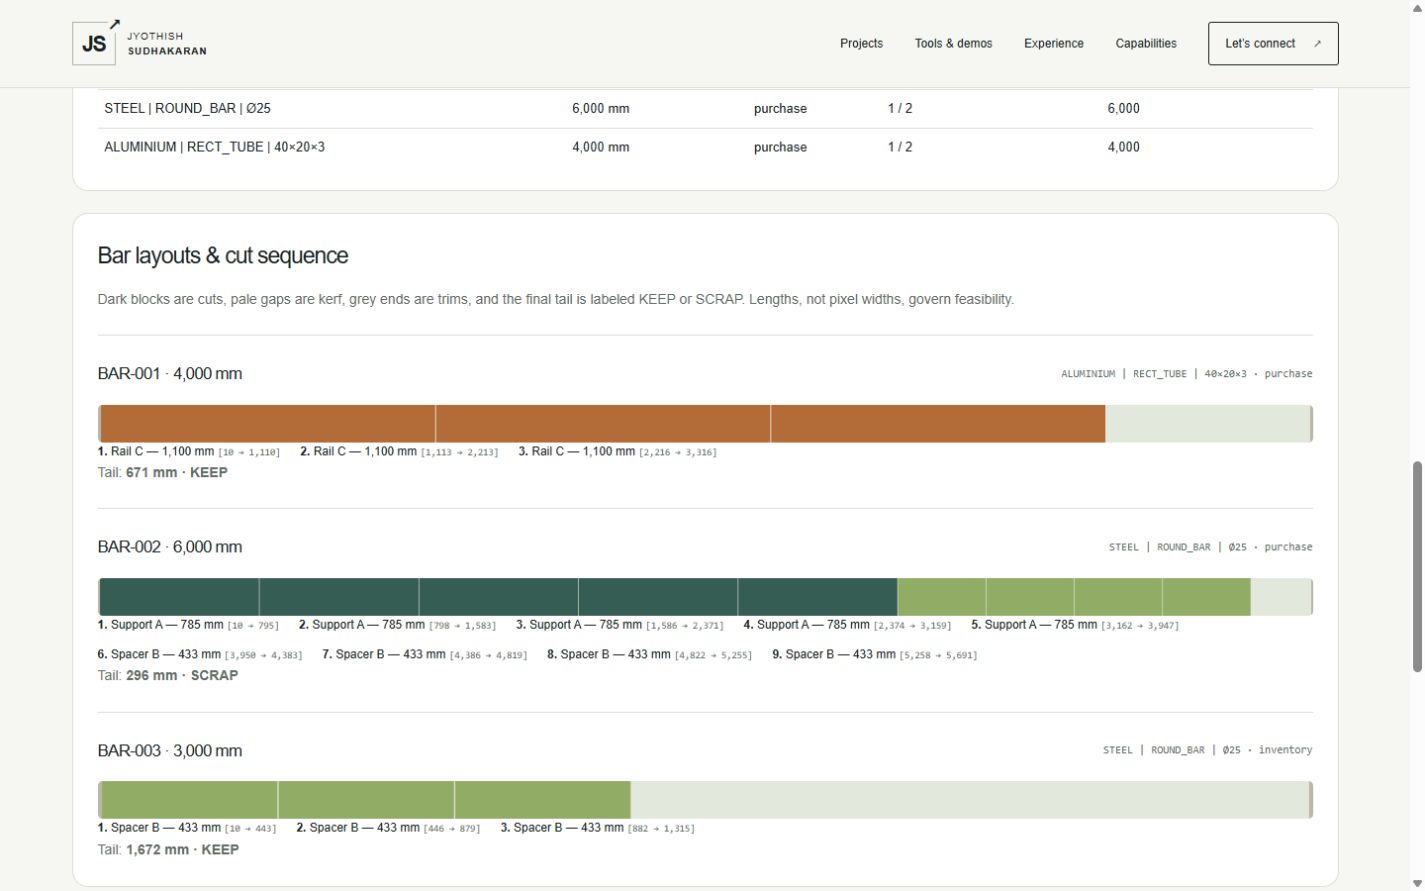Select the first Spacer B block in BAR-002
1425x891 pixels.
coord(941,597)
